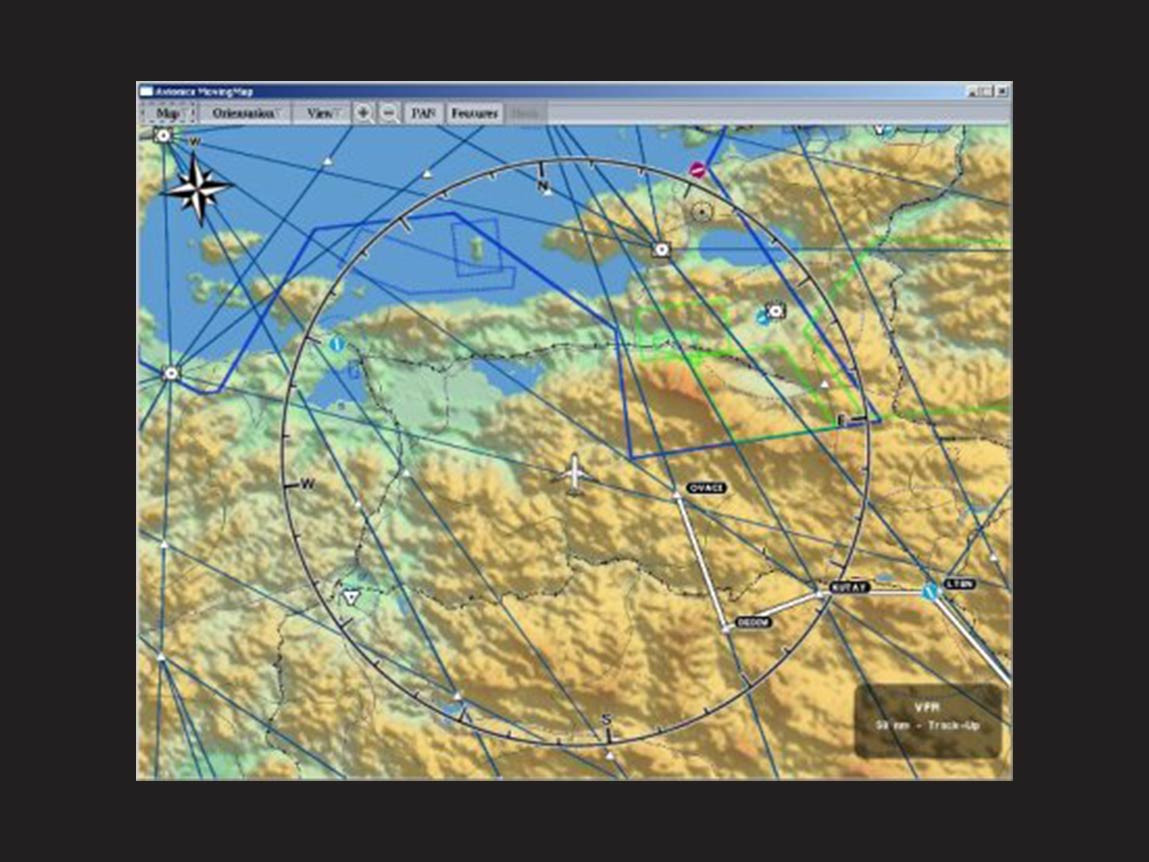1149x862 pixels.
Task: Select the blue info marker on coastline
Action: pos(336,343)
